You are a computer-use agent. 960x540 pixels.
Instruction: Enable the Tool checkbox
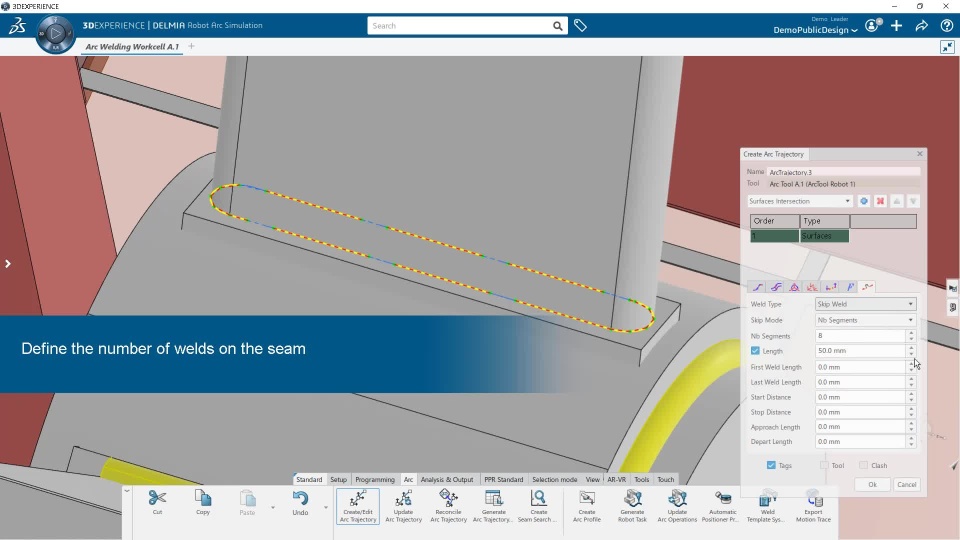[x=824, y=465]
